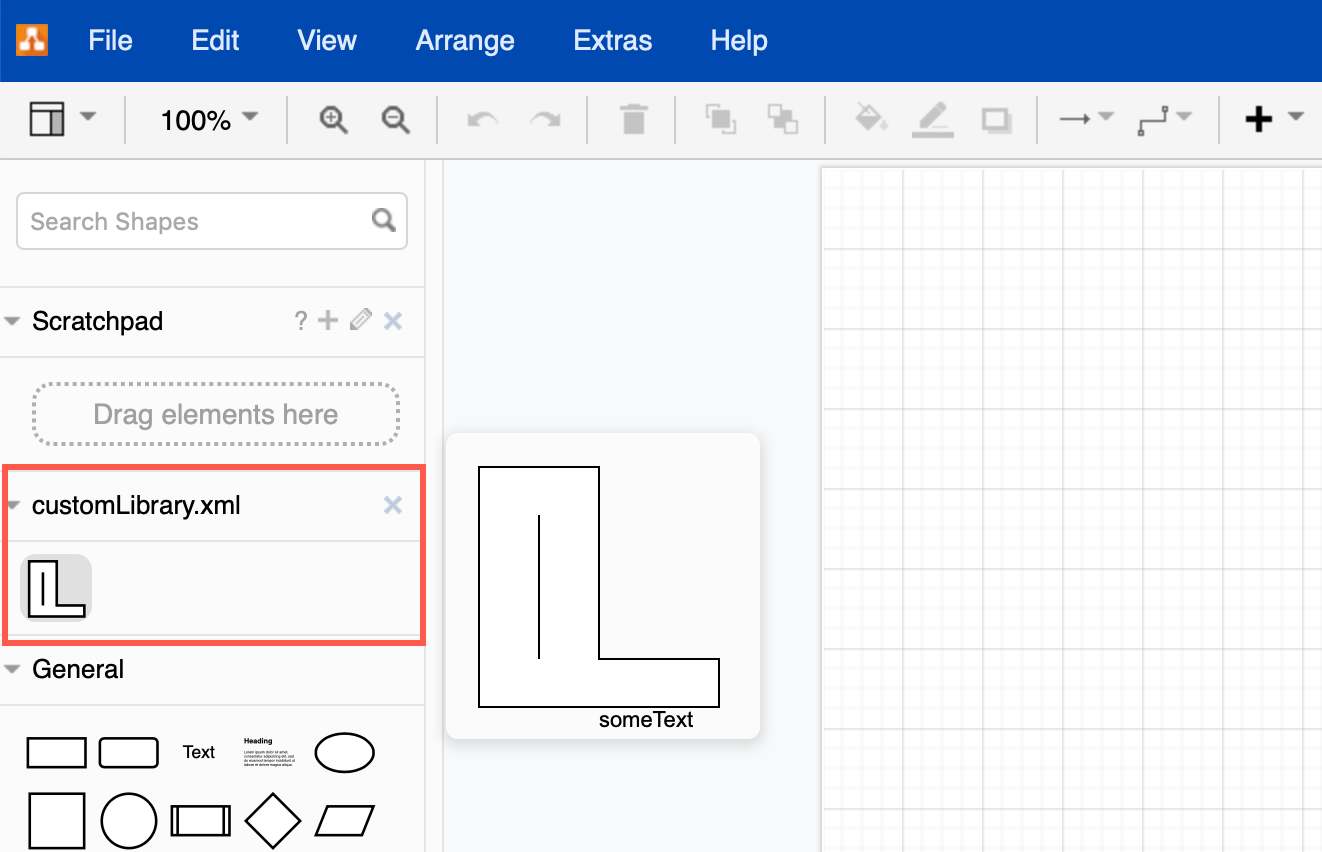1322x852 pixels.
Task: Click the Shadow toolbar icon
Action: pos(997,119)
